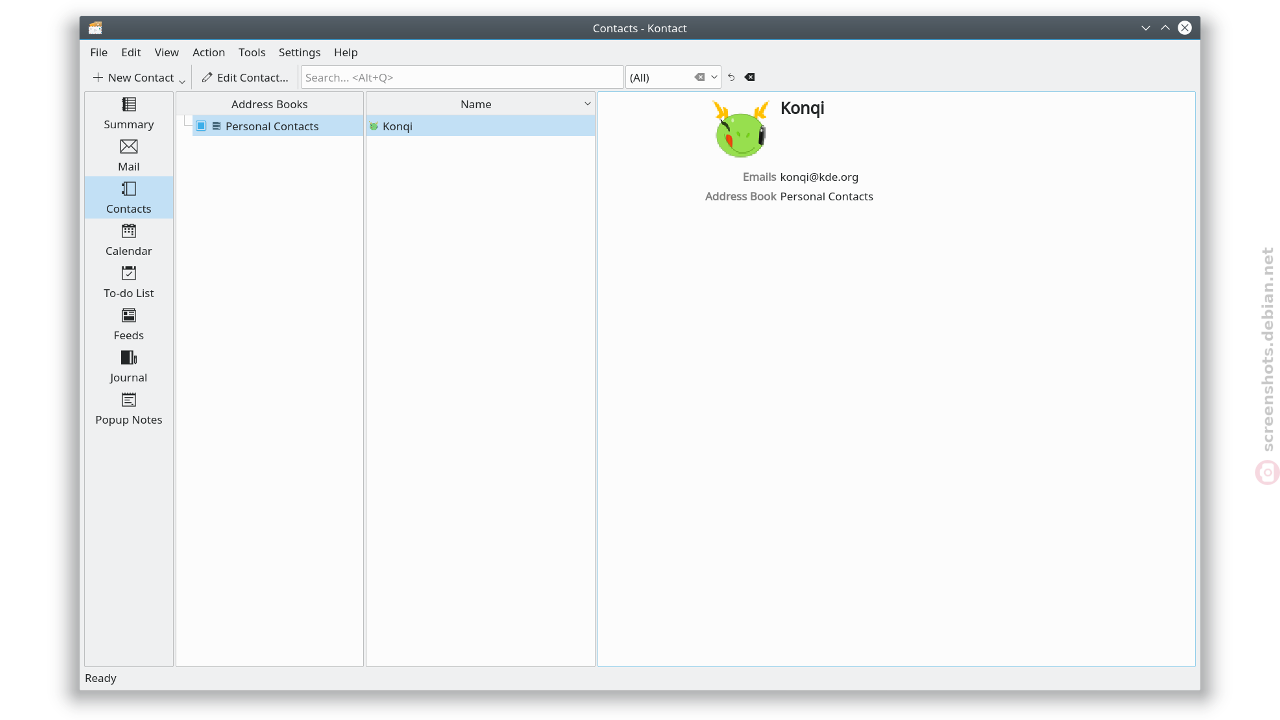Viewport: 1280px width, 720px height.
Task: Open the Summary view in sidebar
Action: click(129, 113)
